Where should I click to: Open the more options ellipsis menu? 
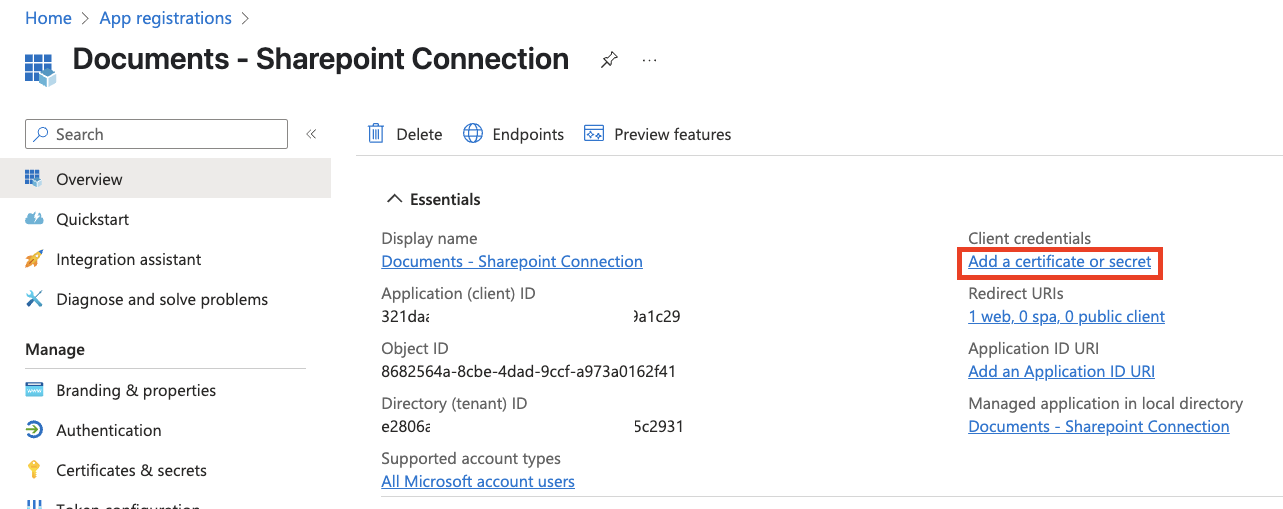click(x=650, y=60)
